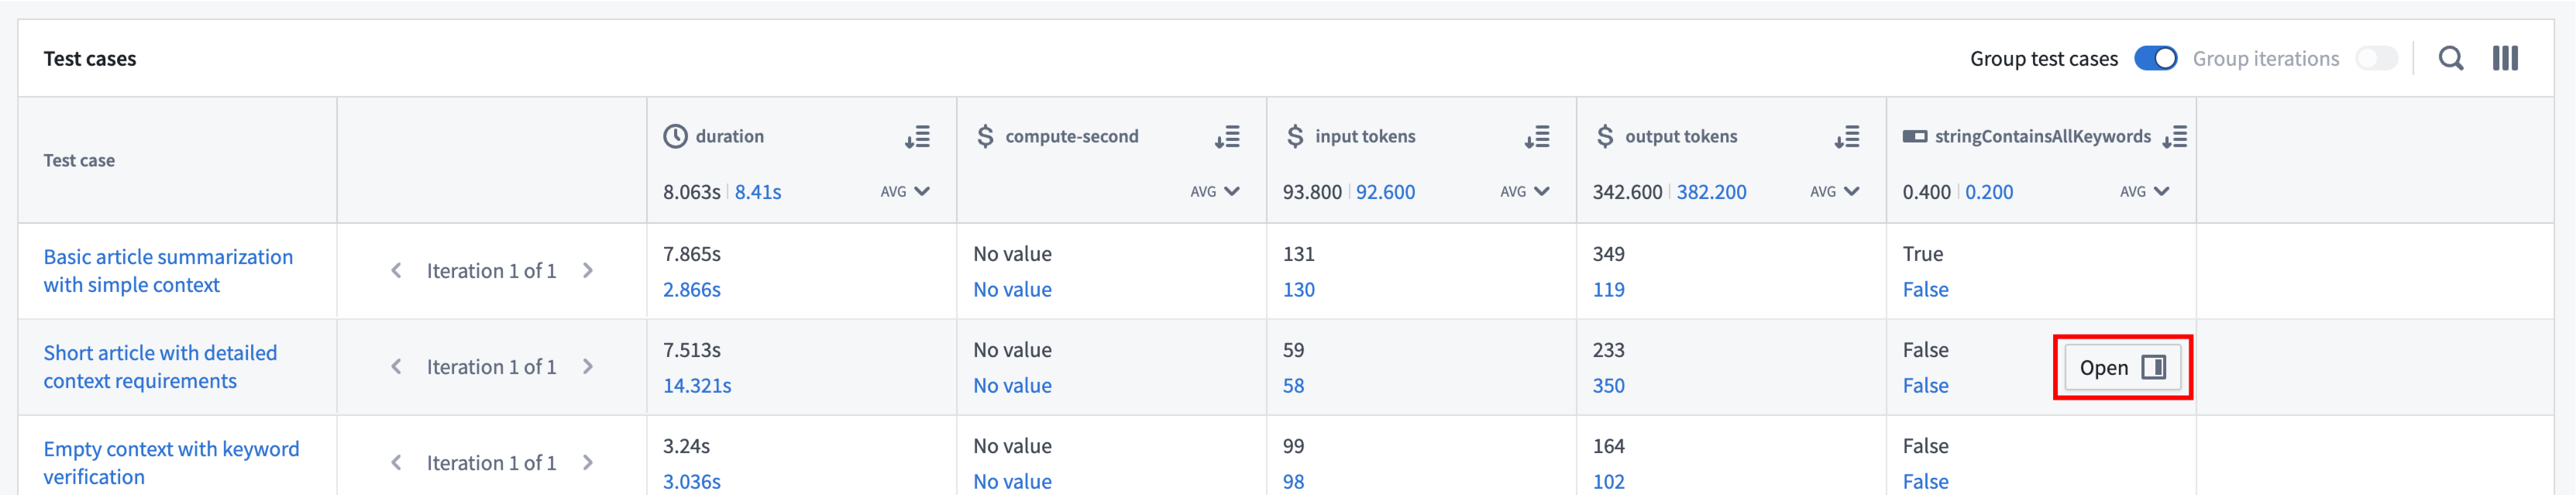This screenshot has width=2576, height=495.
Task: Sort by the input tokens column
Action: coord(1537,137)
